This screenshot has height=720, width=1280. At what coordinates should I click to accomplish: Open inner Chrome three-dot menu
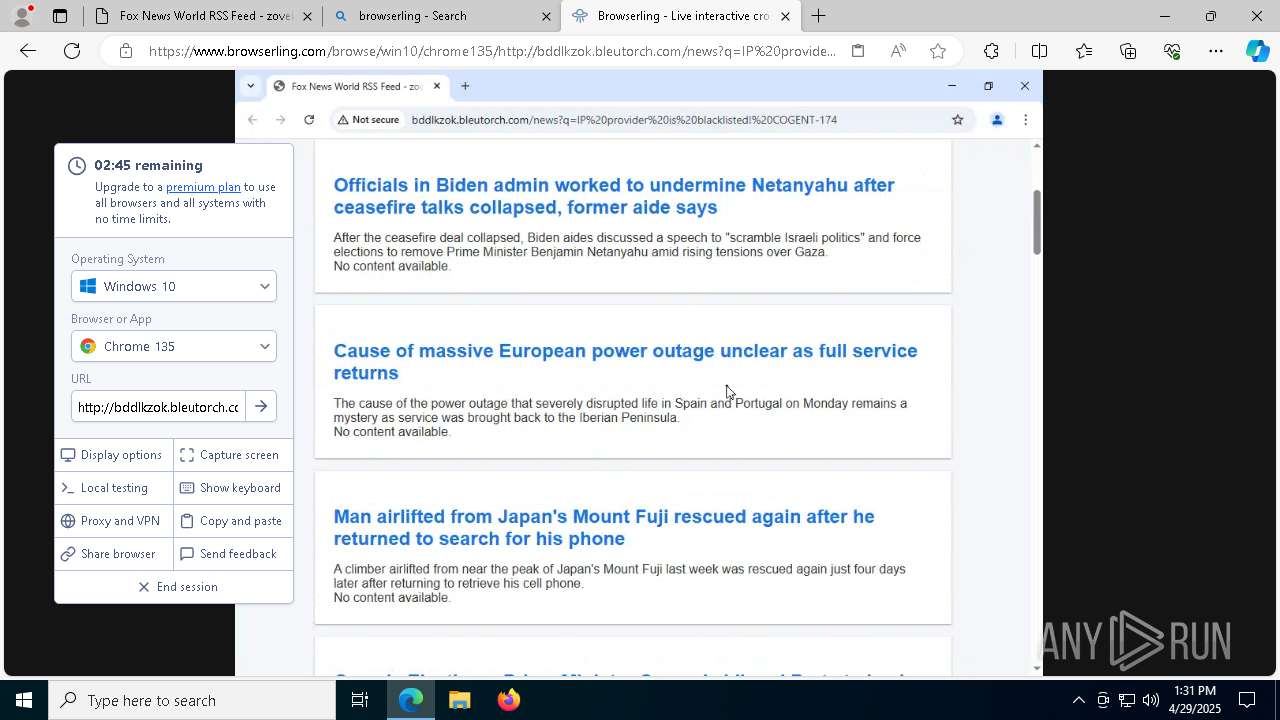[1025, 120]
